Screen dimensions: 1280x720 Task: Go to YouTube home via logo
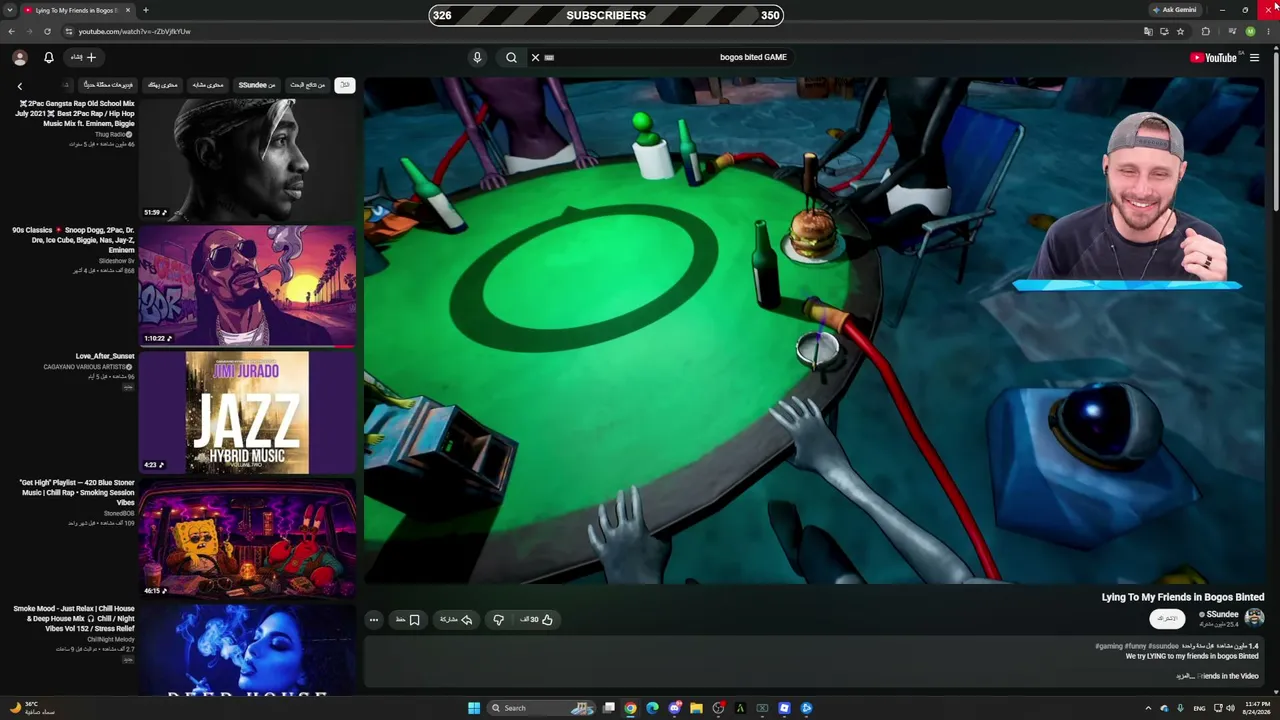click(x=1213, y=58)
